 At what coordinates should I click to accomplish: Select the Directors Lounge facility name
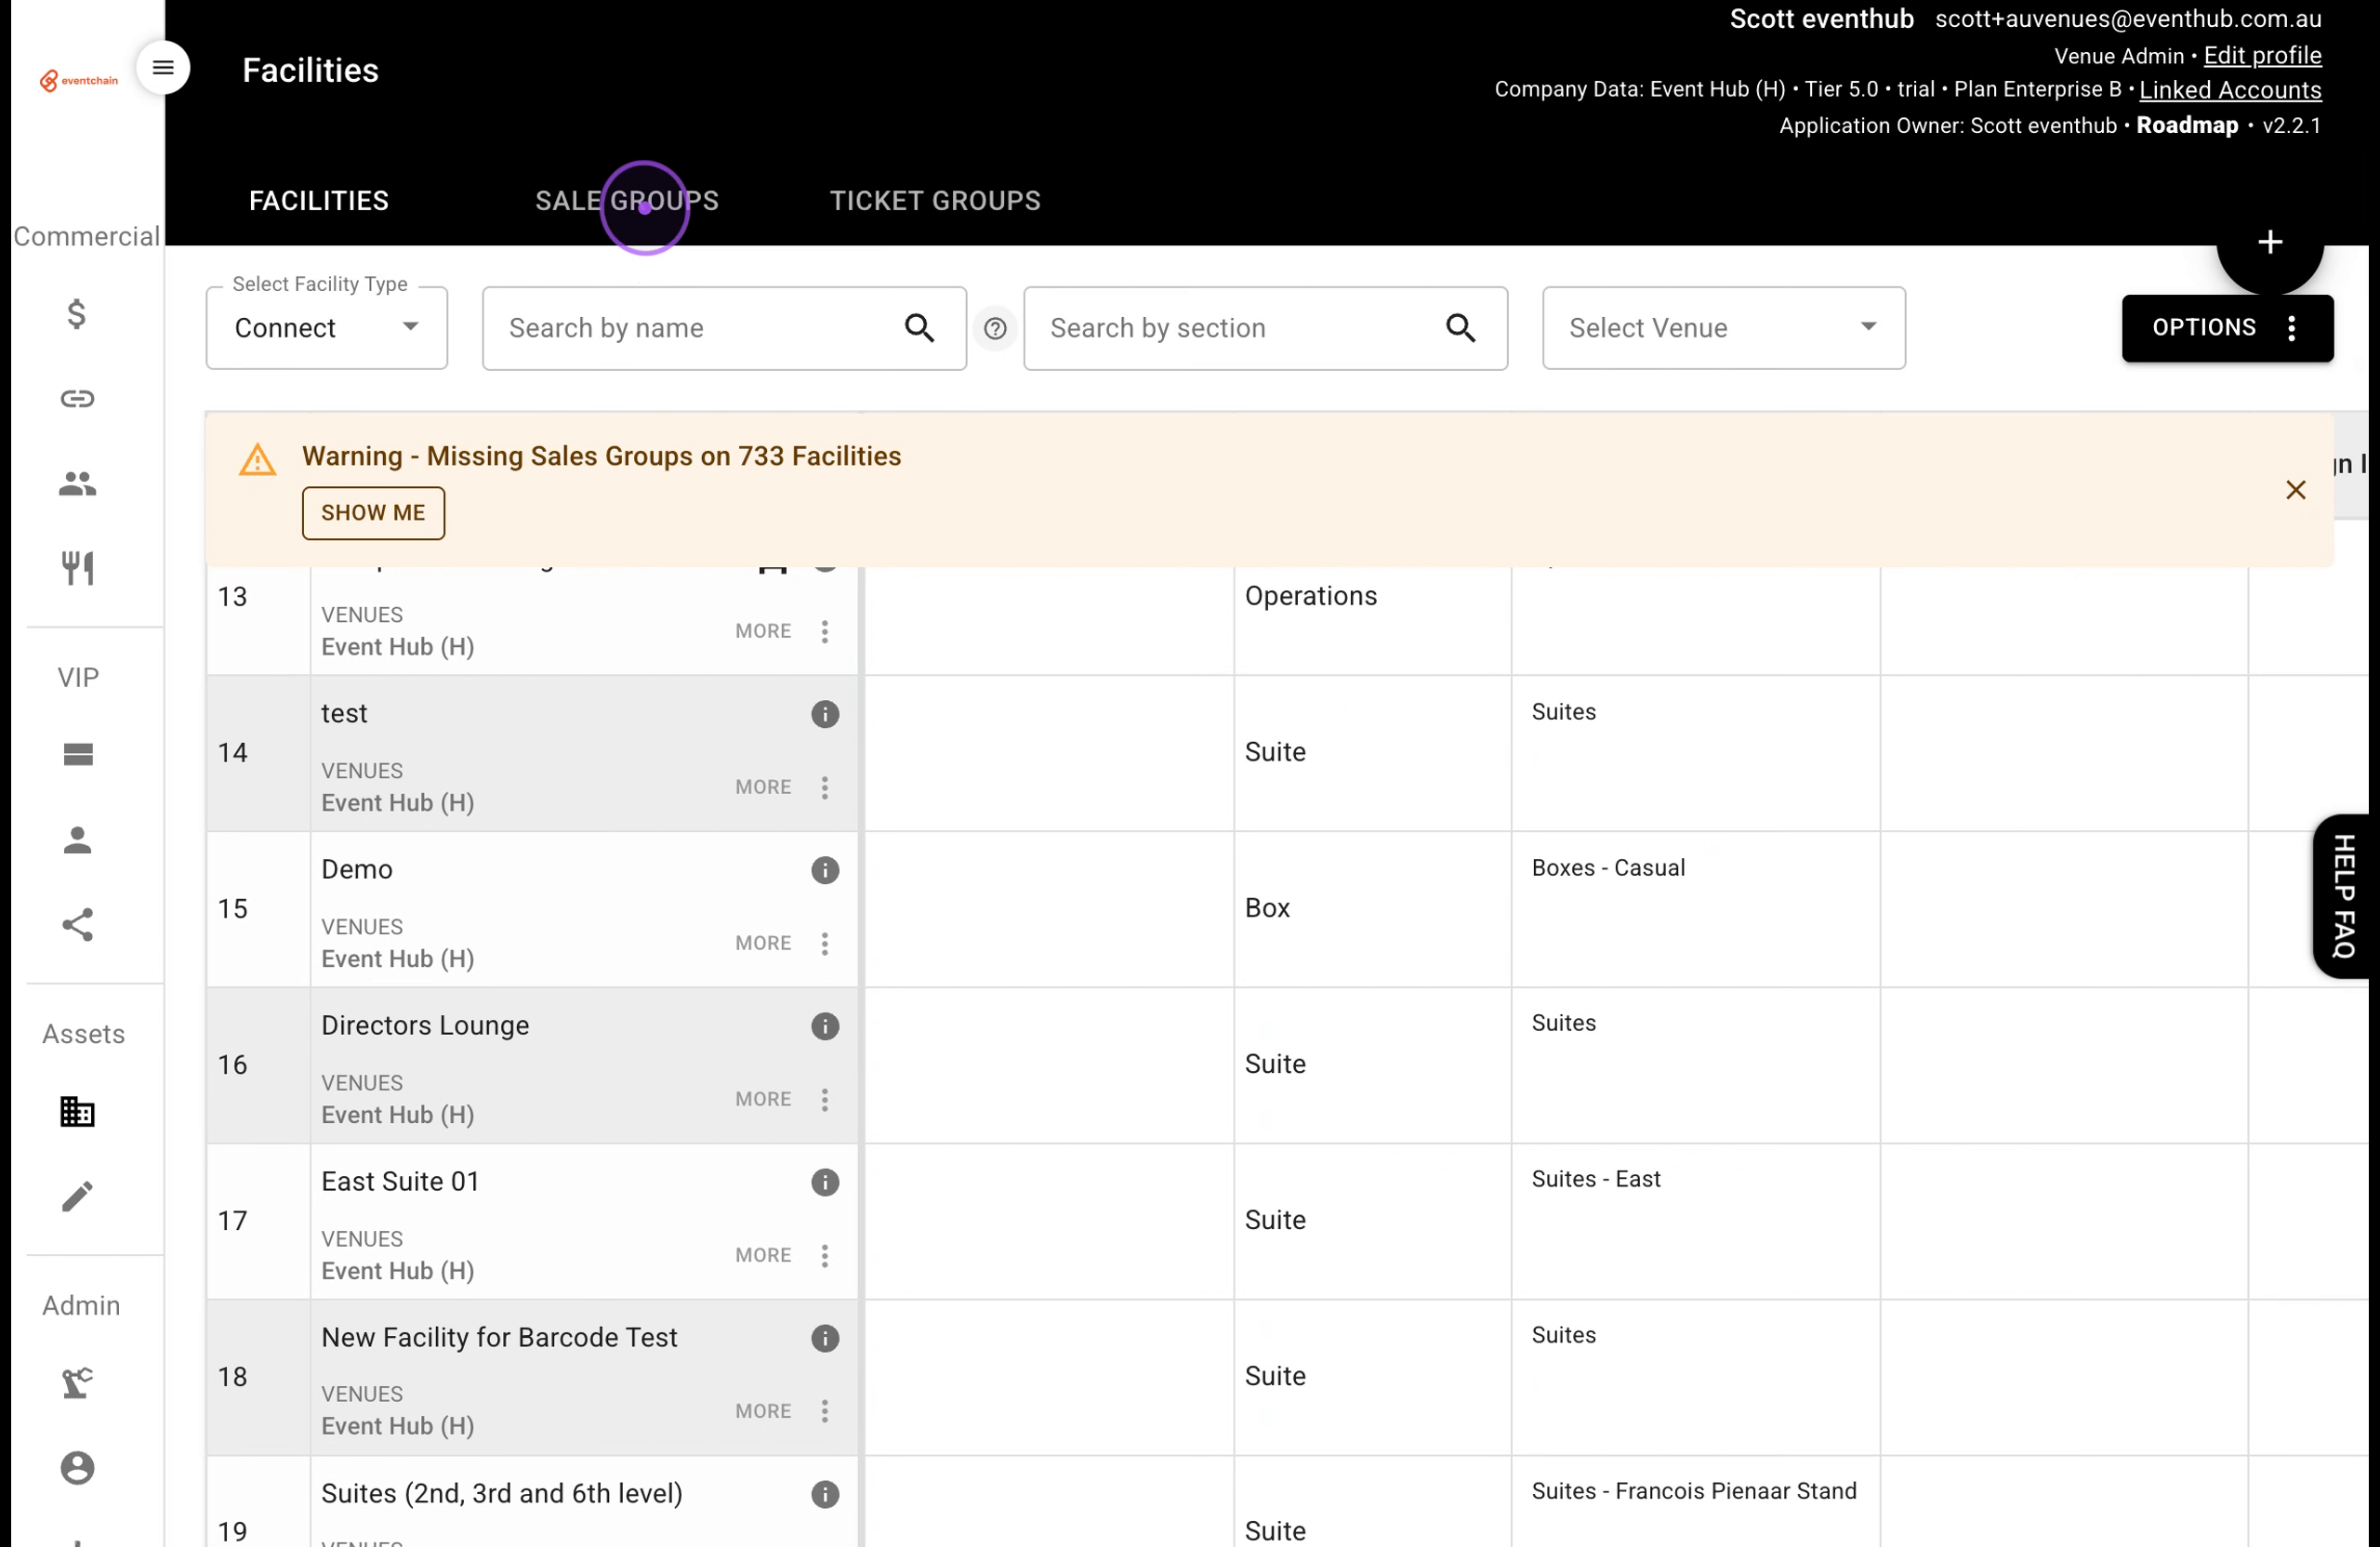point(425,1026)
